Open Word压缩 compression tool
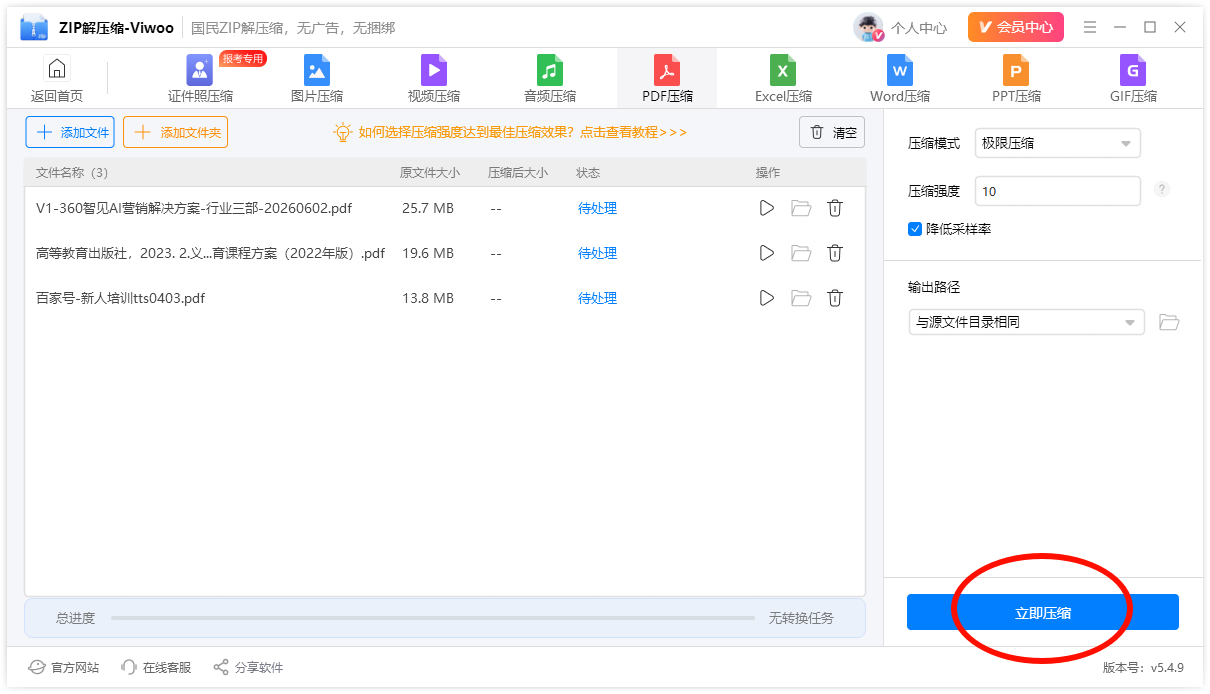Screen dimensions: 1210x694 [900, 79]
